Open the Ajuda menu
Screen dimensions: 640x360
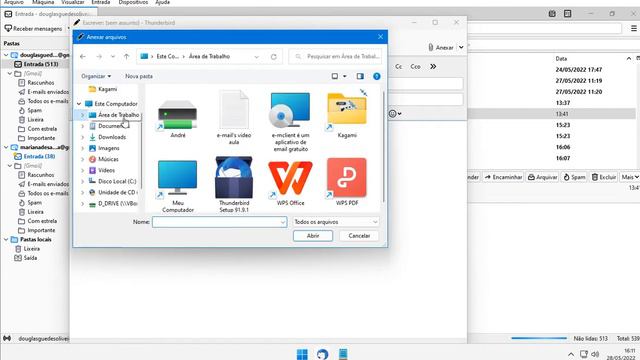click(x=162, y=2)
